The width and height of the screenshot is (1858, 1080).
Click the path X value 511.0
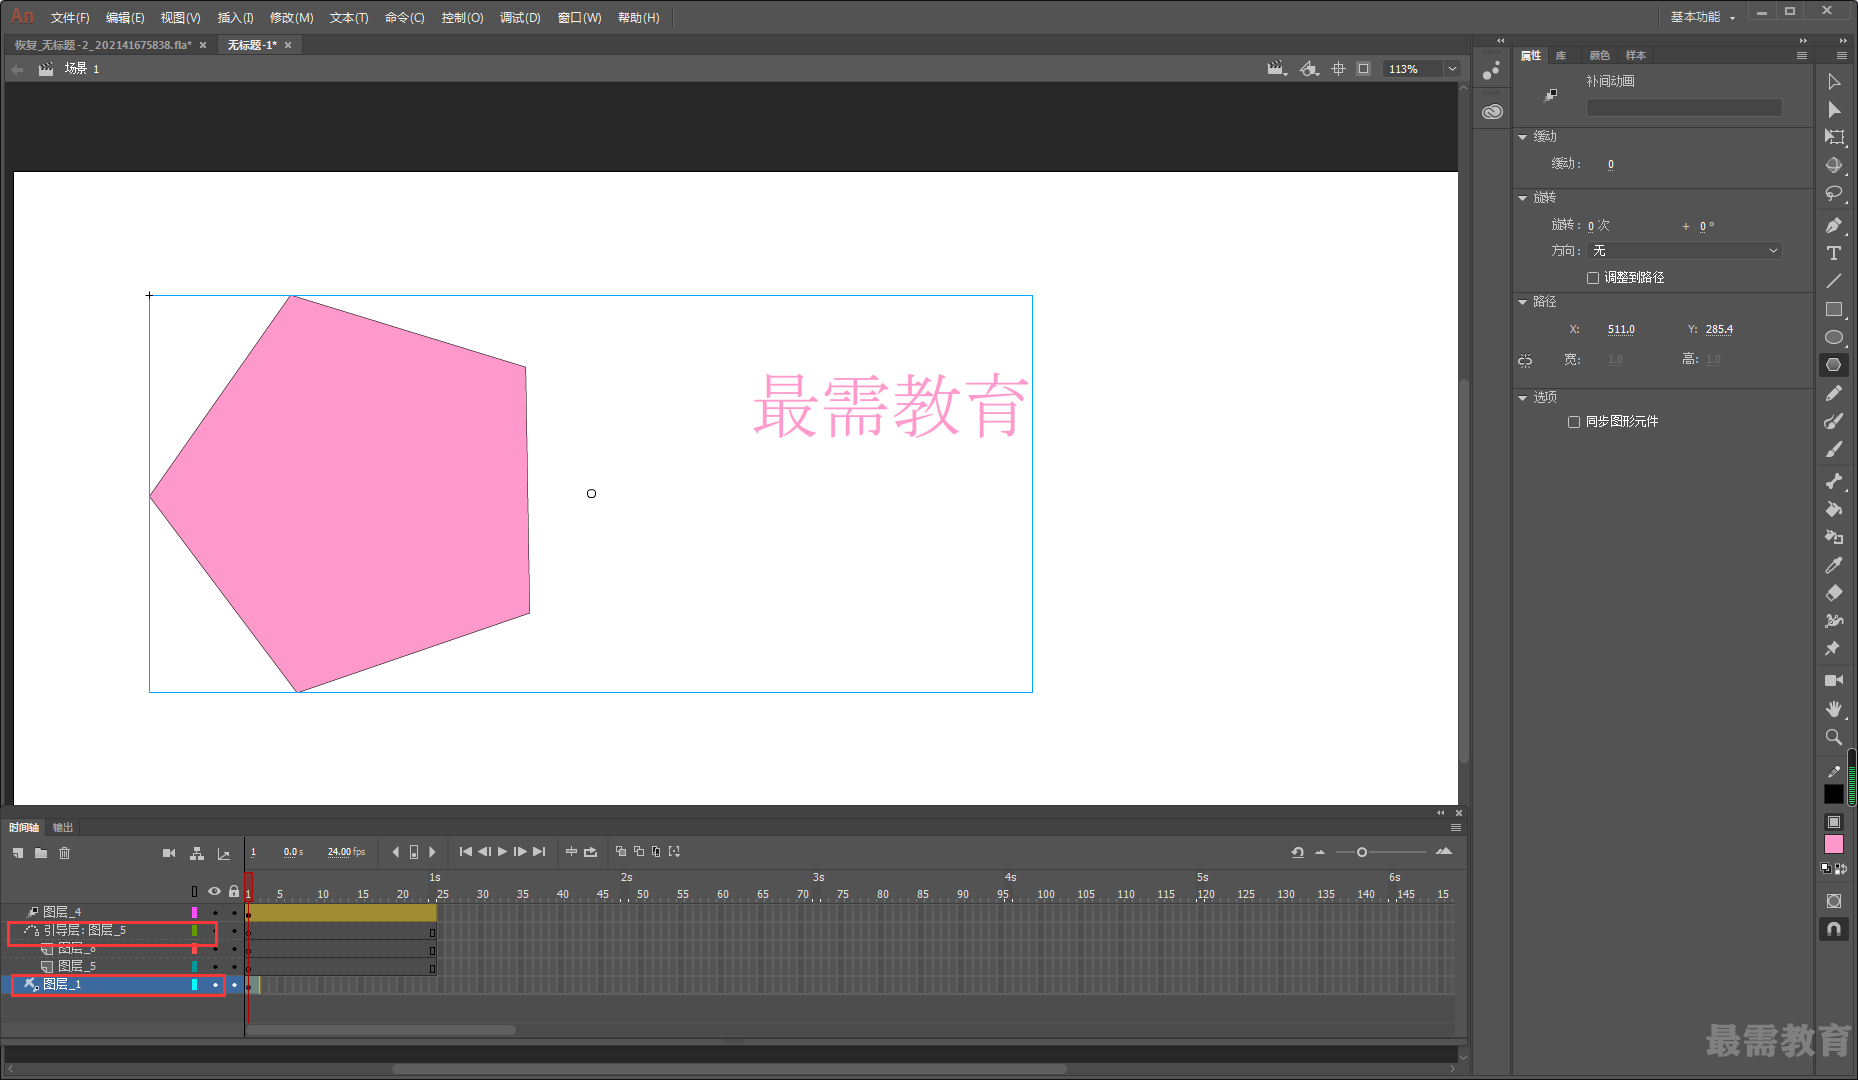click(x=1621, y=330)
